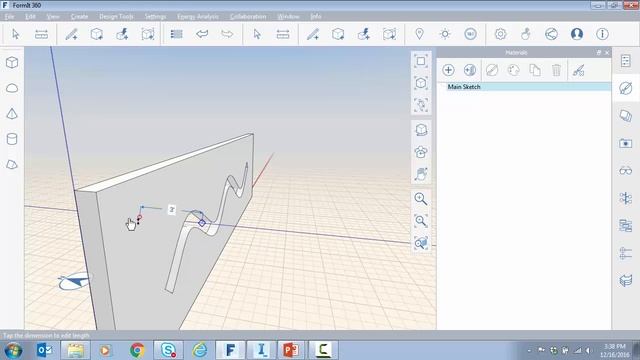640x360 pixels.
Task: Click the Info circle toolbar icon
Action: click(602, 34)
